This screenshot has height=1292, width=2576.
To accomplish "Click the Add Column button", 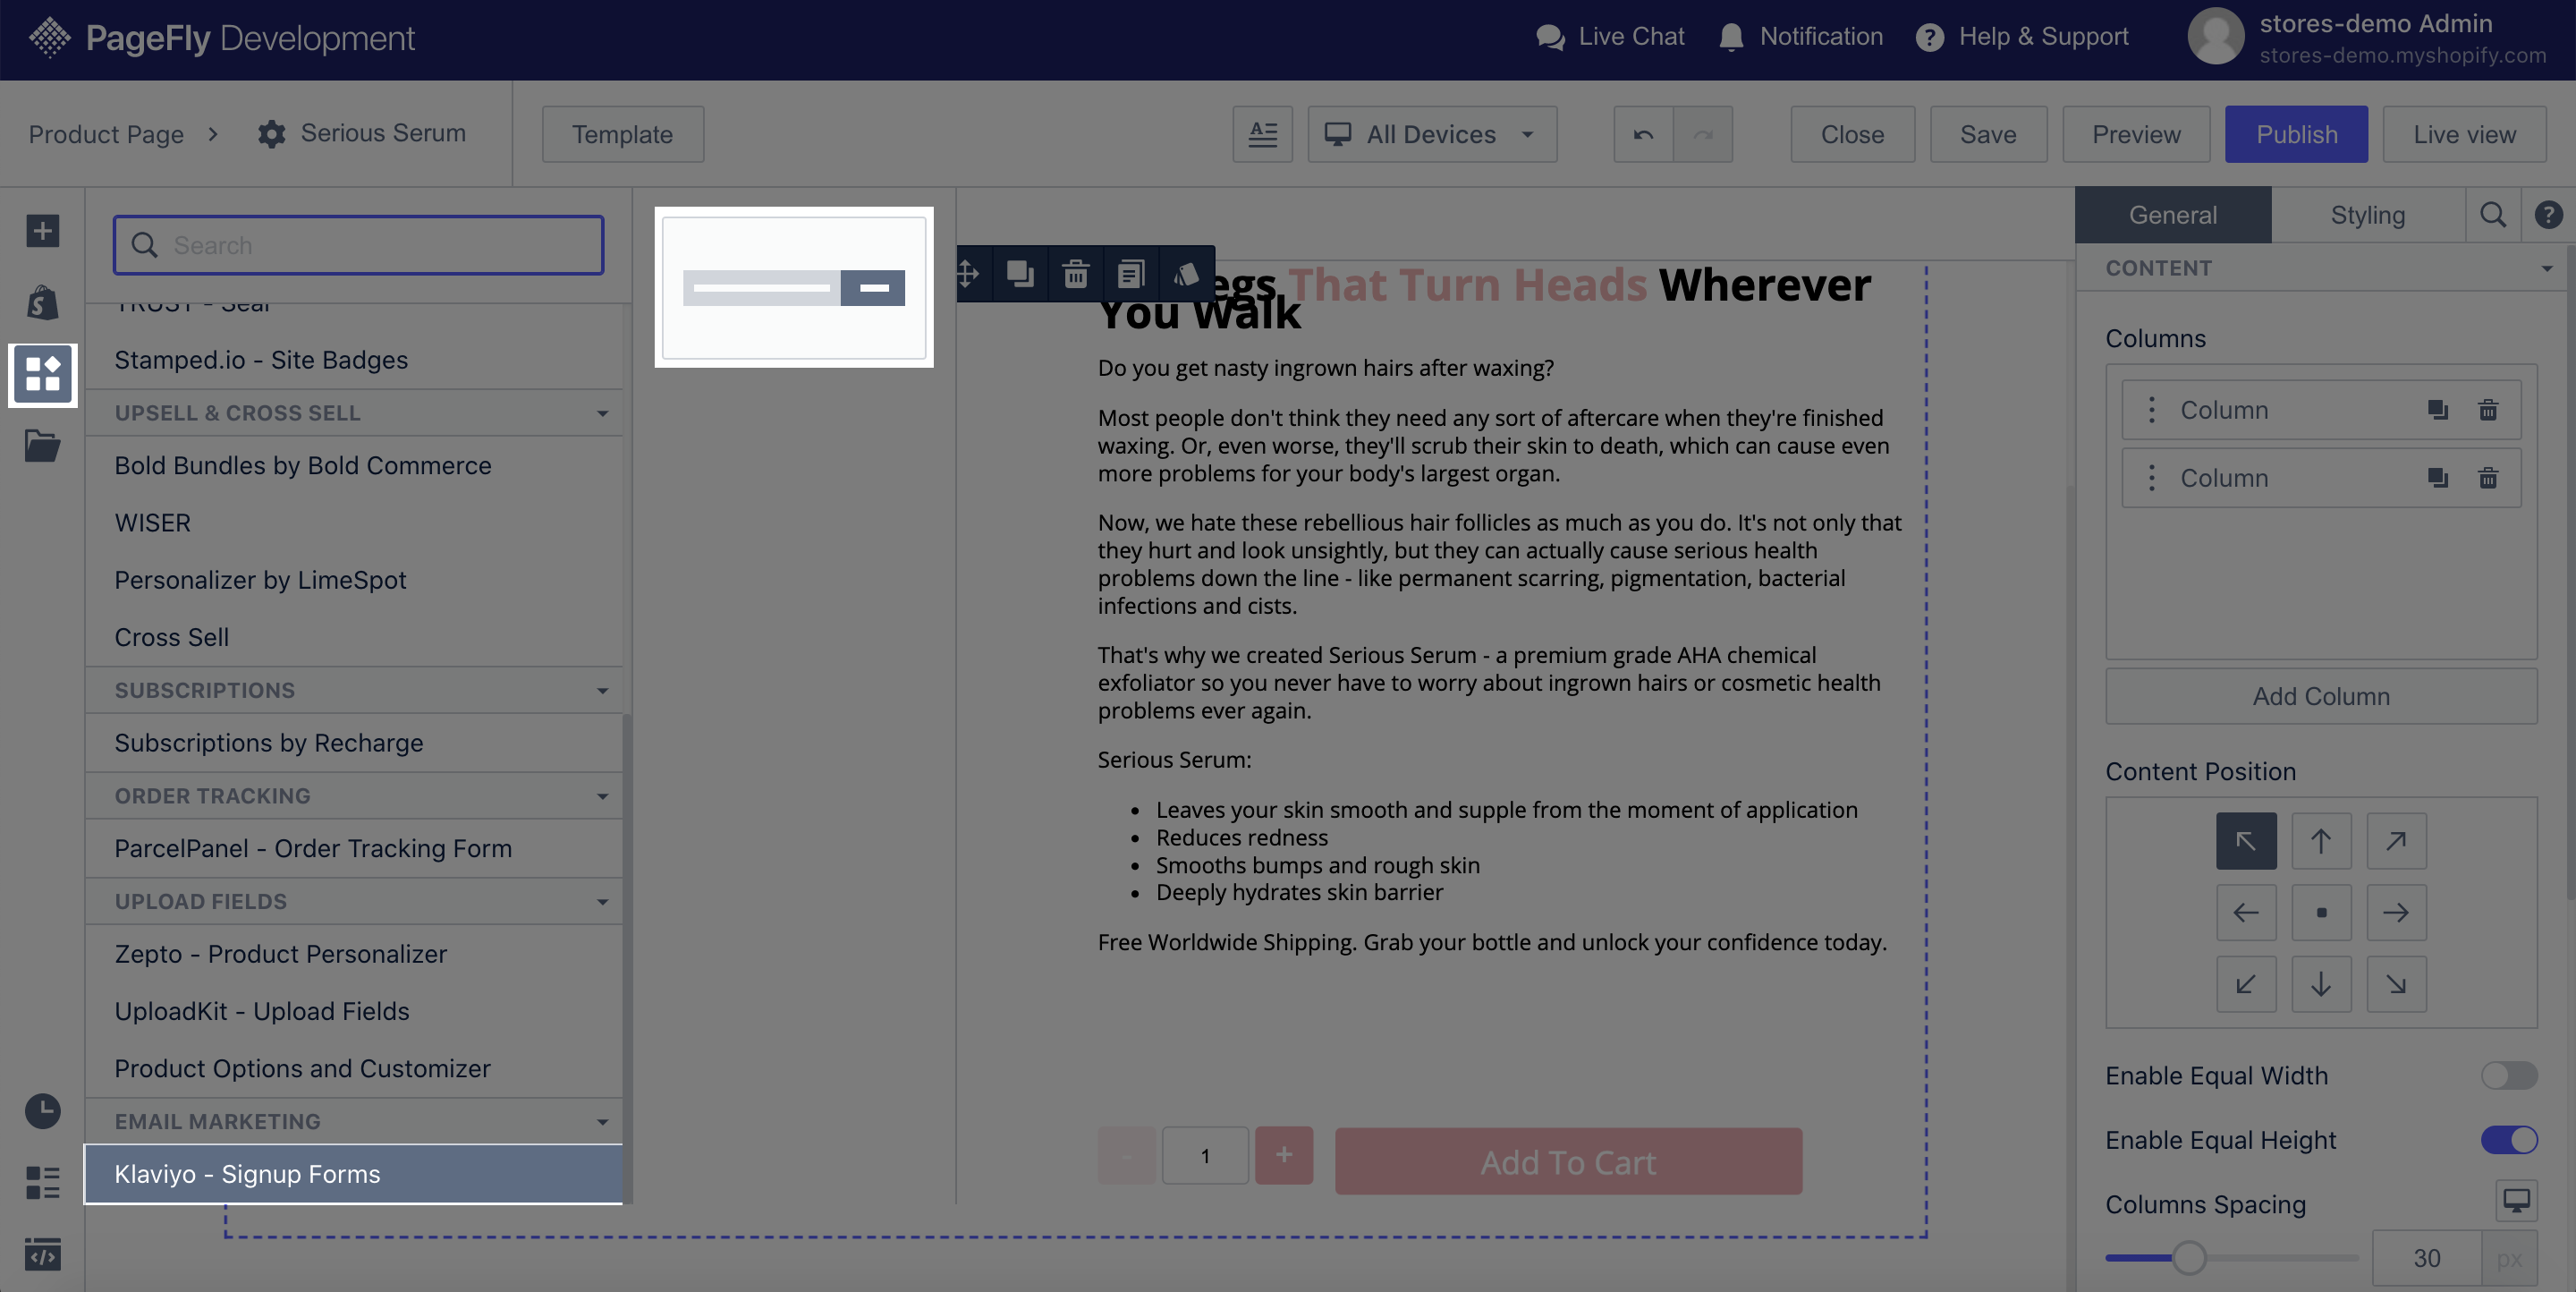I will pyautogui.click(x=2321, y=696).
